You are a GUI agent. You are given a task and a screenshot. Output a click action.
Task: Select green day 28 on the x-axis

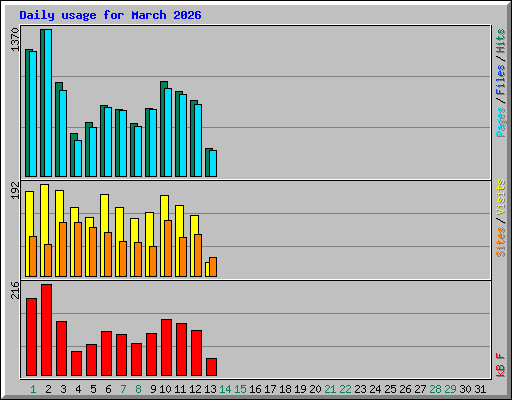coord(435,389)
